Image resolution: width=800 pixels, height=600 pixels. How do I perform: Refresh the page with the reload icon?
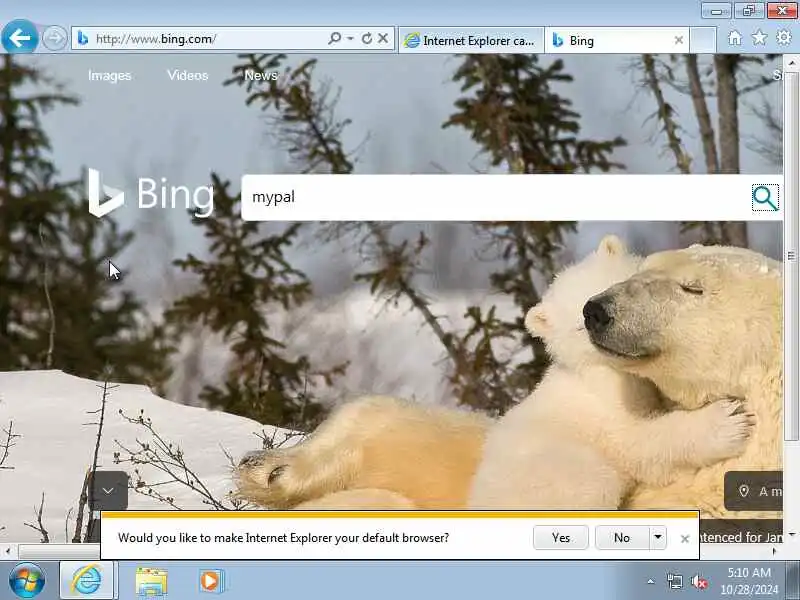(366, 38)
